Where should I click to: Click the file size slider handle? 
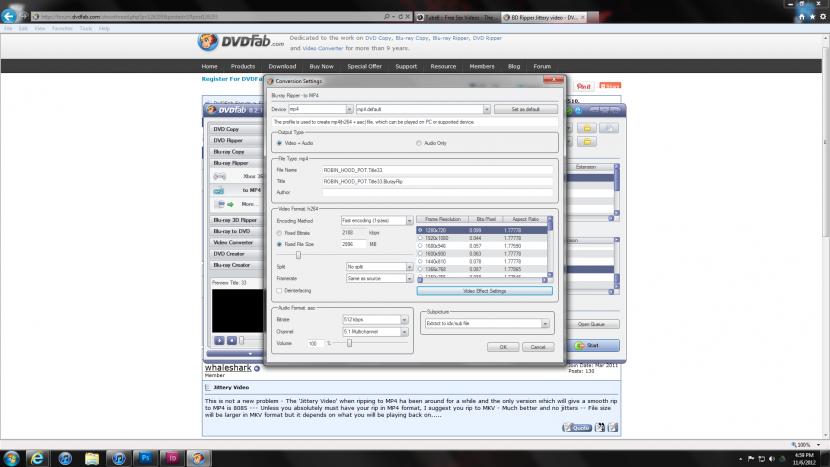pyautogui.click(x=299, y=255)
